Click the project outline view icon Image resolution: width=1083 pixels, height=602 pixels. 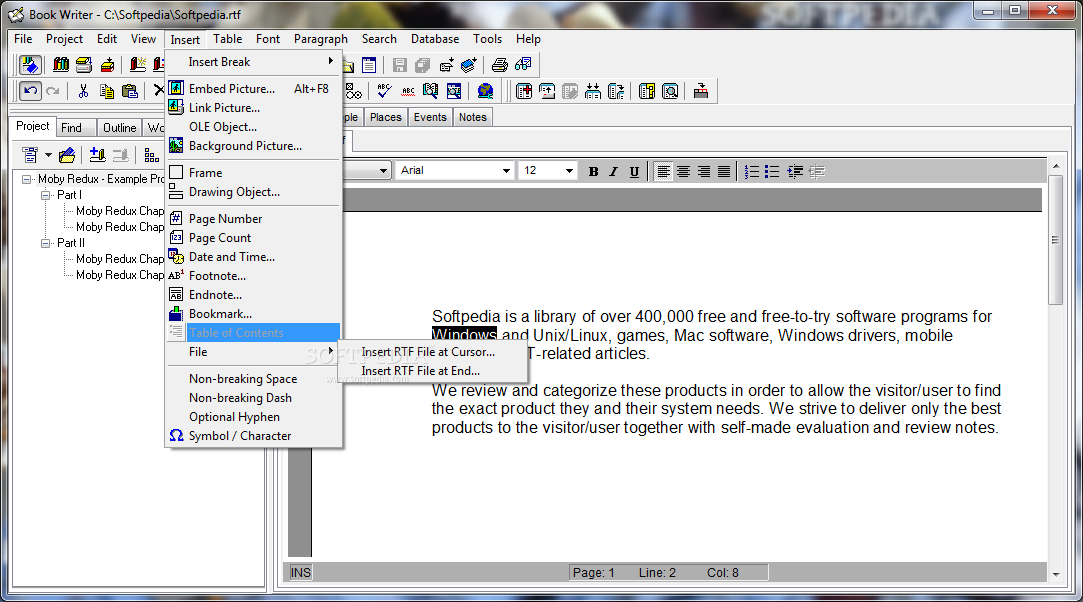point(30,155)
